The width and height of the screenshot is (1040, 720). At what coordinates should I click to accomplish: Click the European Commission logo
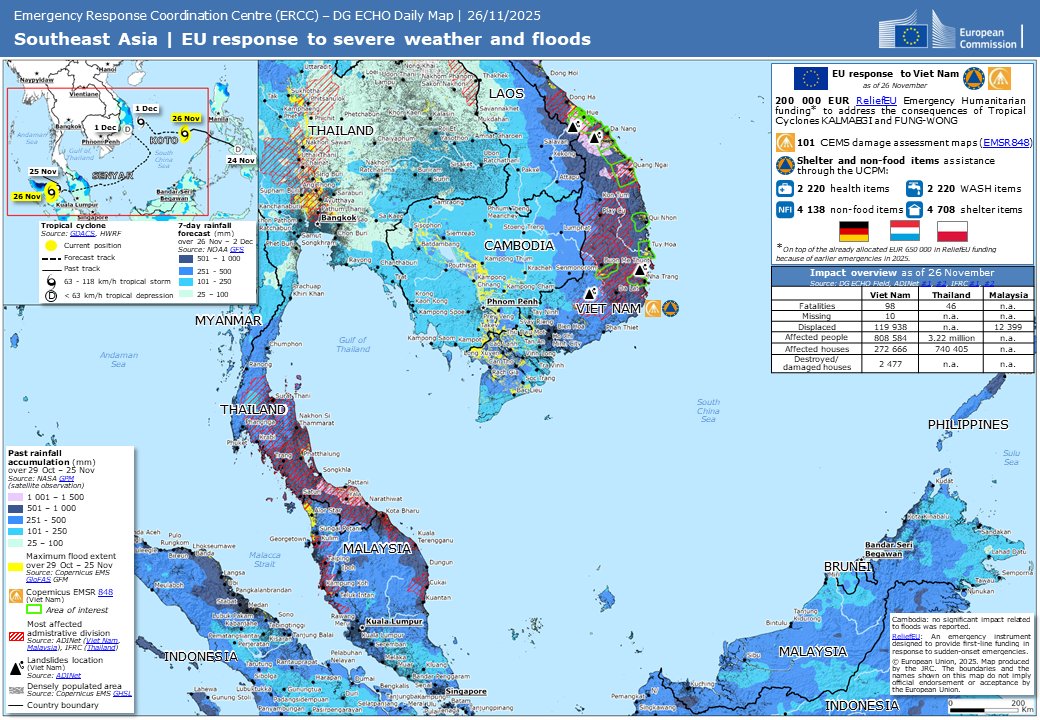pos(948,30)
